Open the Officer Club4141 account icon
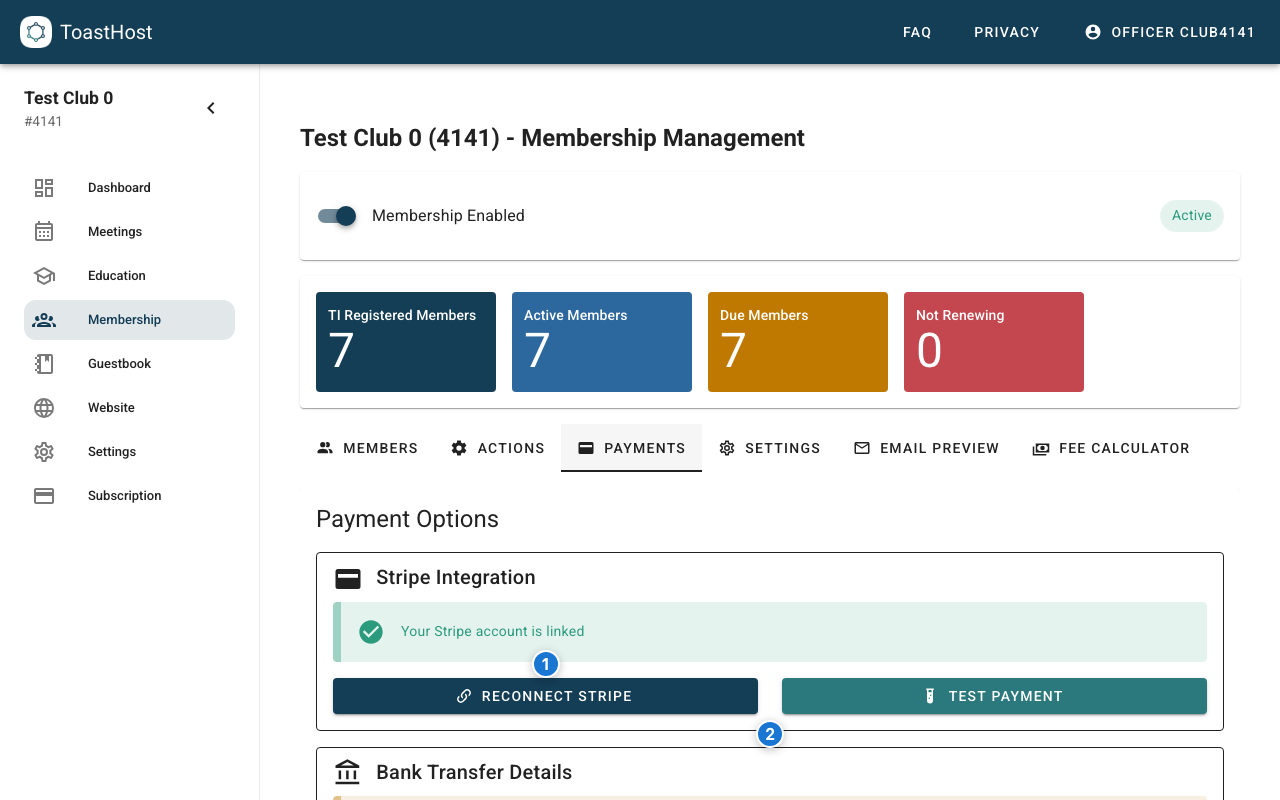Screen dimensions: 1280x800 click(1092, 31)
